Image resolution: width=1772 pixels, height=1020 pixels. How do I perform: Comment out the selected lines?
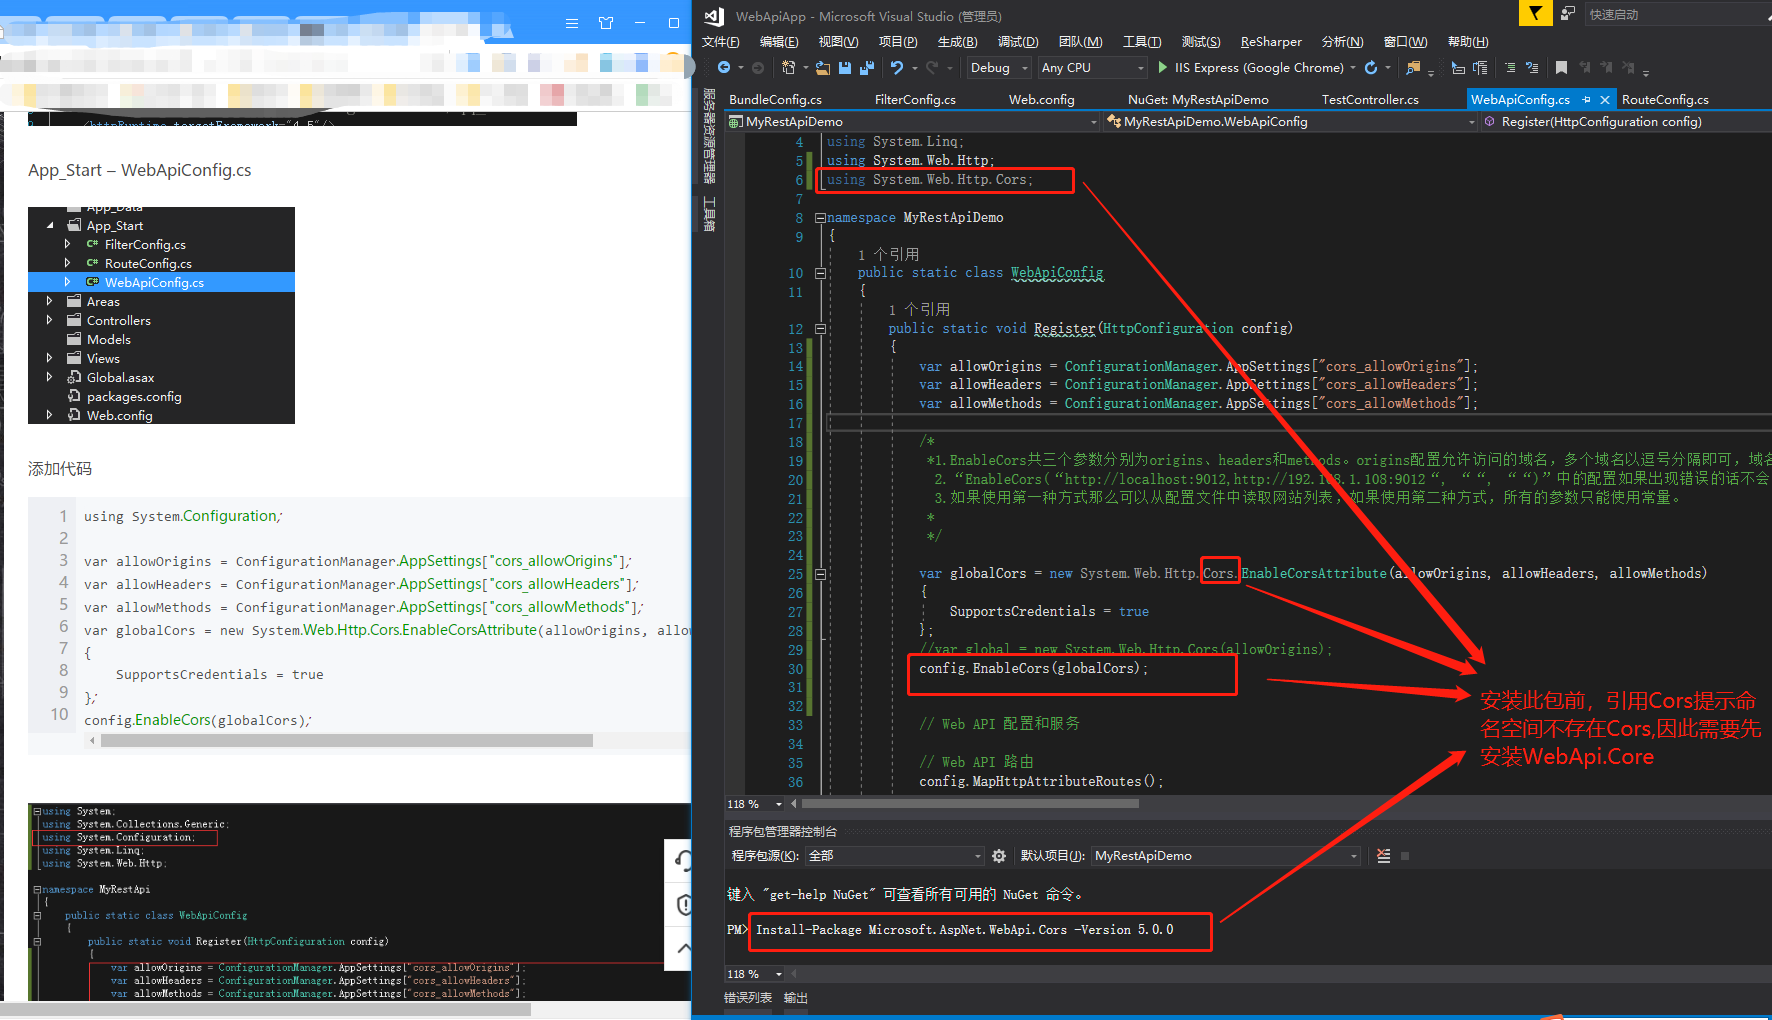pos(1510,68)
